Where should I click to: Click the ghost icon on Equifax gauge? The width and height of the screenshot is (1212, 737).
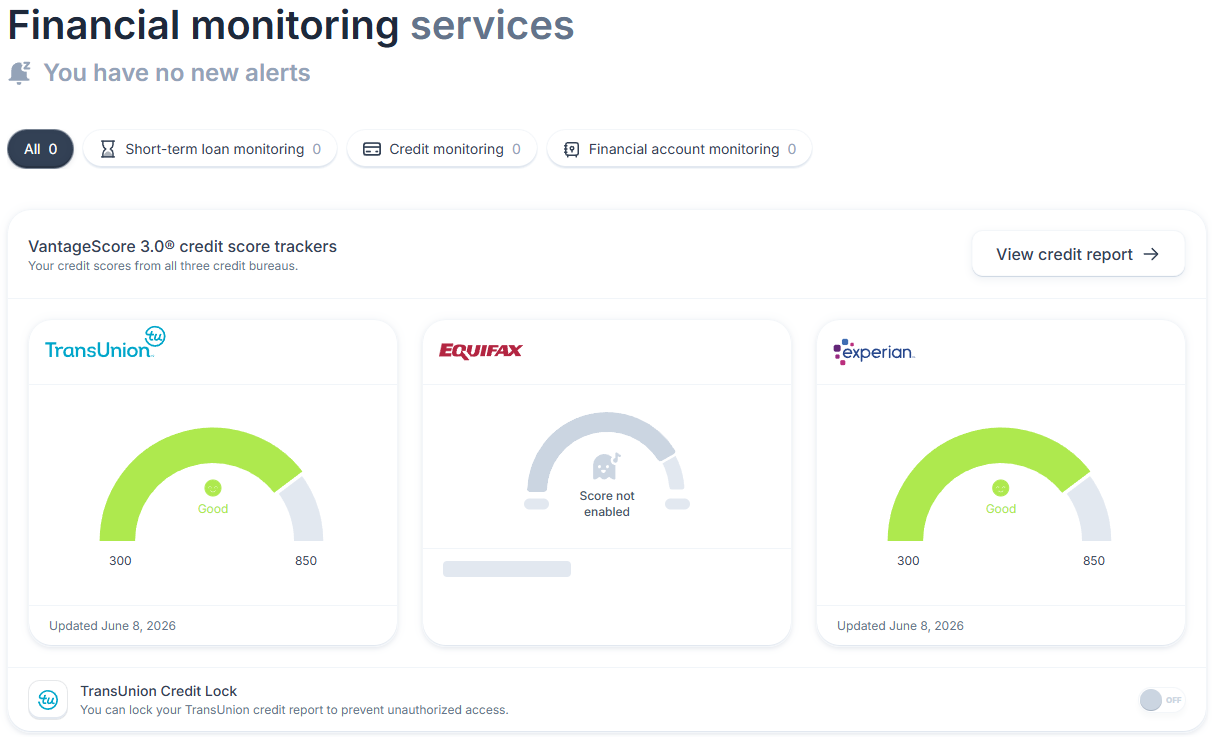(x=606, y=466)
